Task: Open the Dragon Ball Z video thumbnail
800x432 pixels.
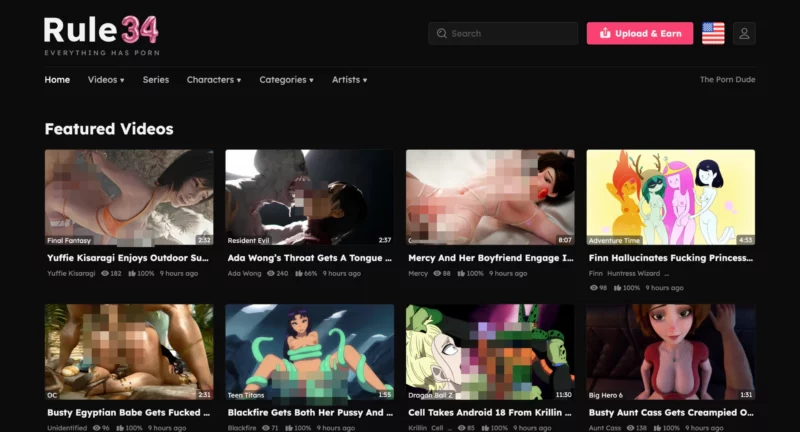Action: (x=490, y=352)
